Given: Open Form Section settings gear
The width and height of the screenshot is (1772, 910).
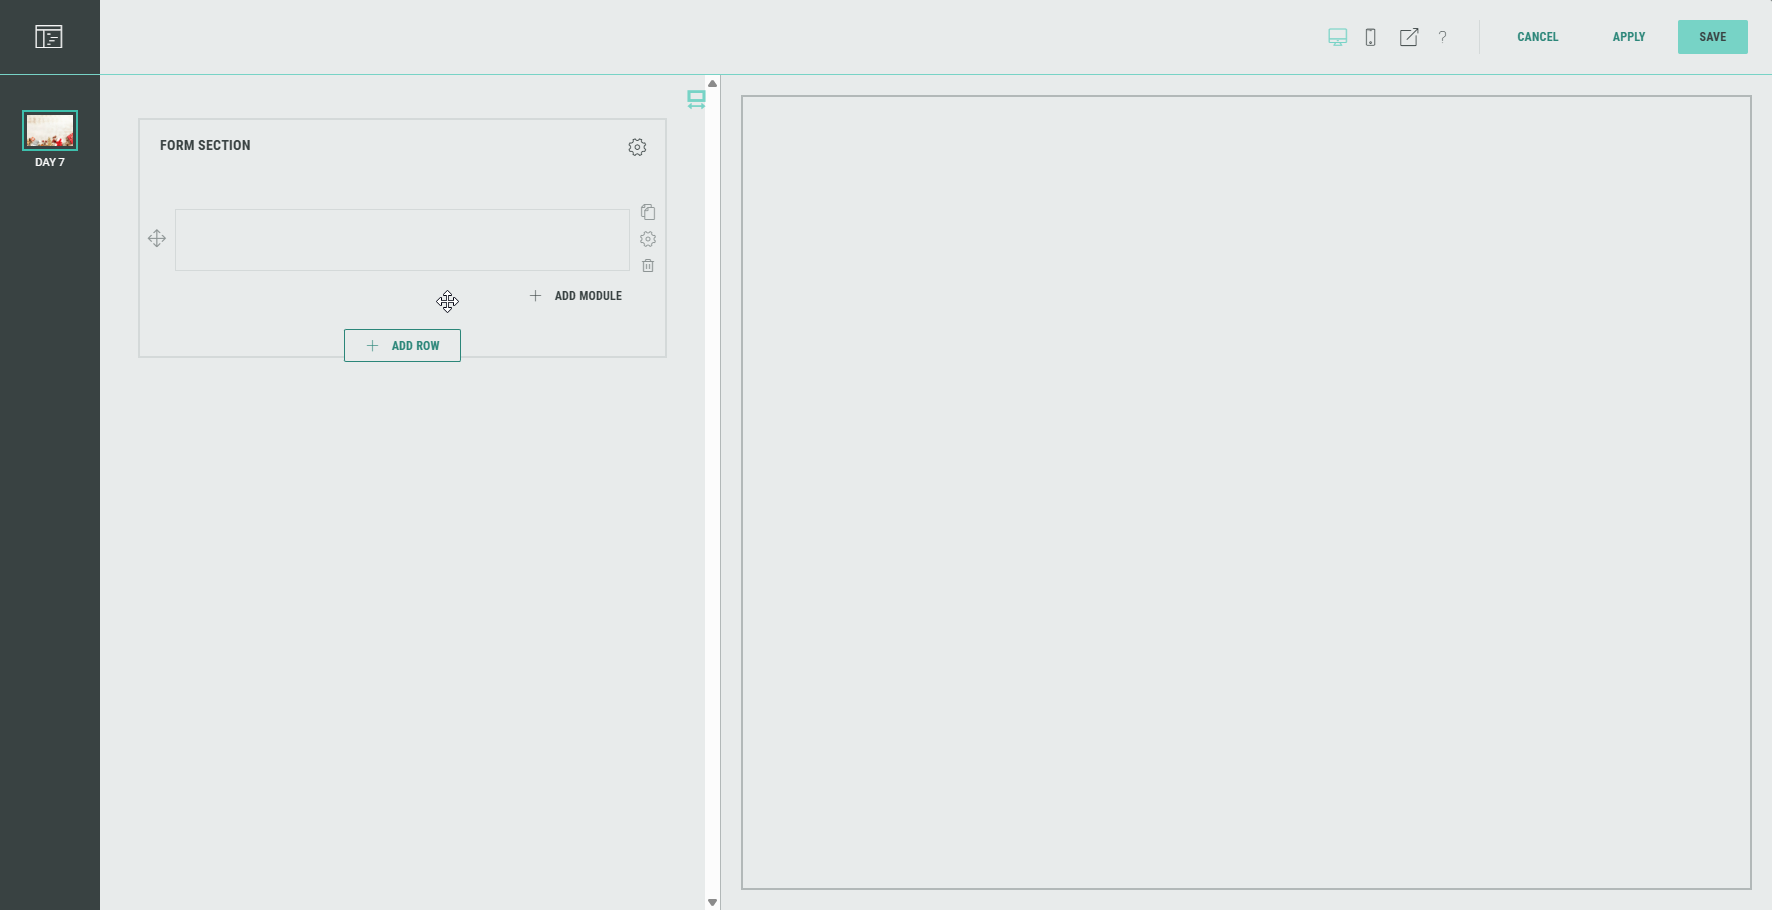Looking at the screenshot, I should point(637,147).
